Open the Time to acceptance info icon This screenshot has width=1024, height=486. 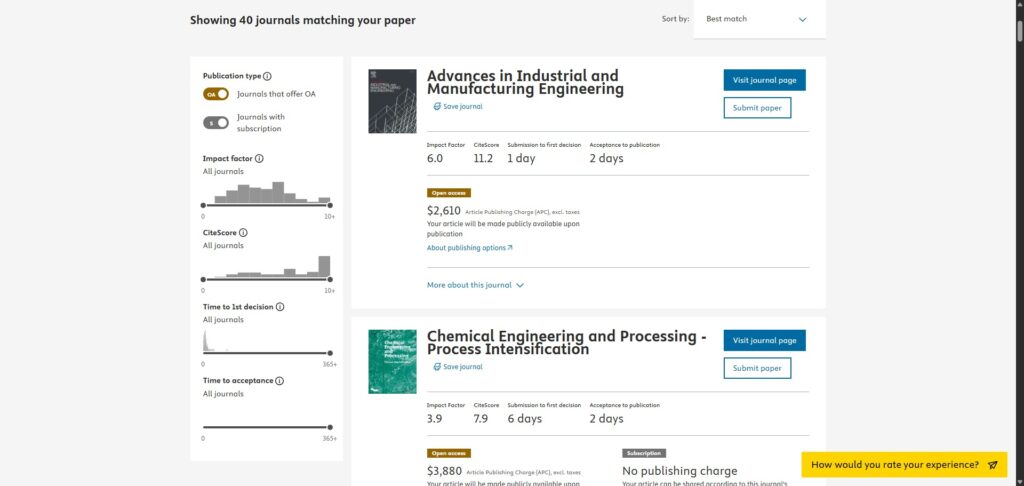280,381
